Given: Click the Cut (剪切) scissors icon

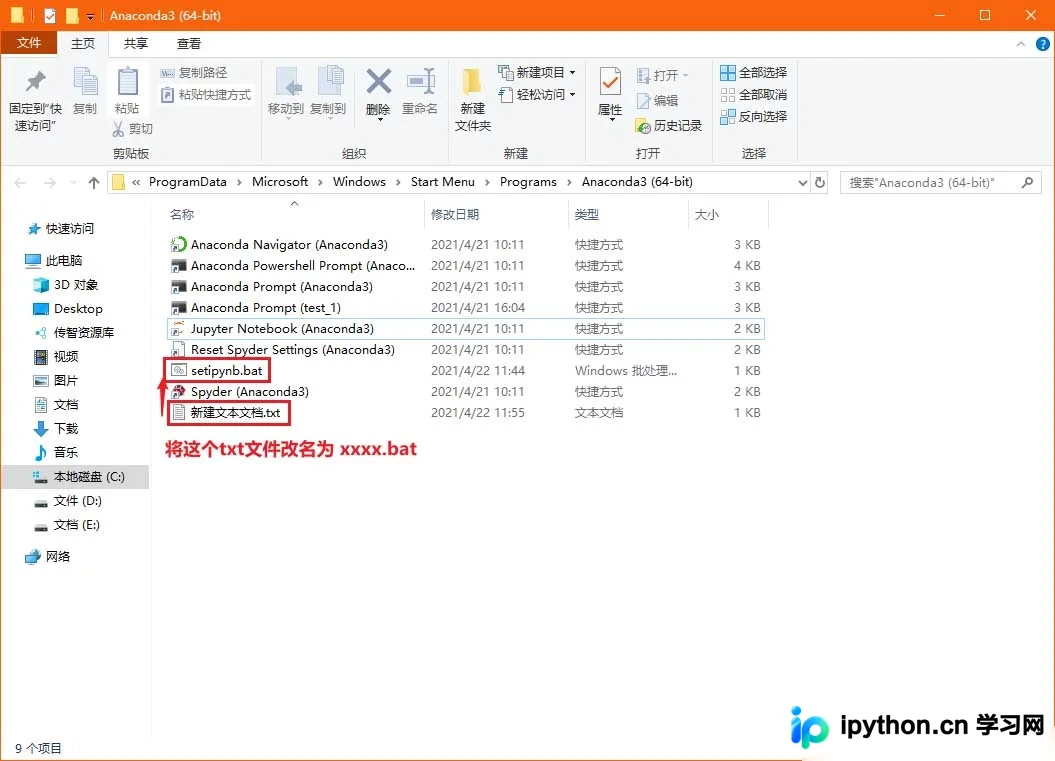Looking at the screenshot, I should [x=118, y=129].
